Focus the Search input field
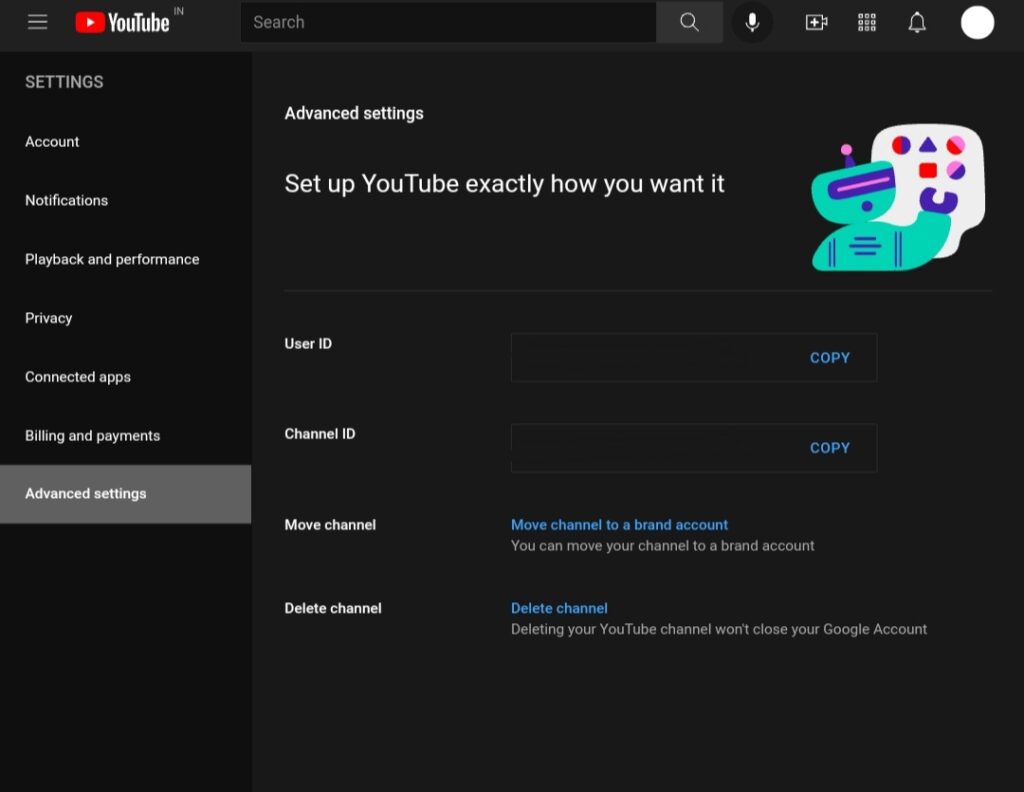This screenshot has width=1024, height=792. click(x=448, y=22)
